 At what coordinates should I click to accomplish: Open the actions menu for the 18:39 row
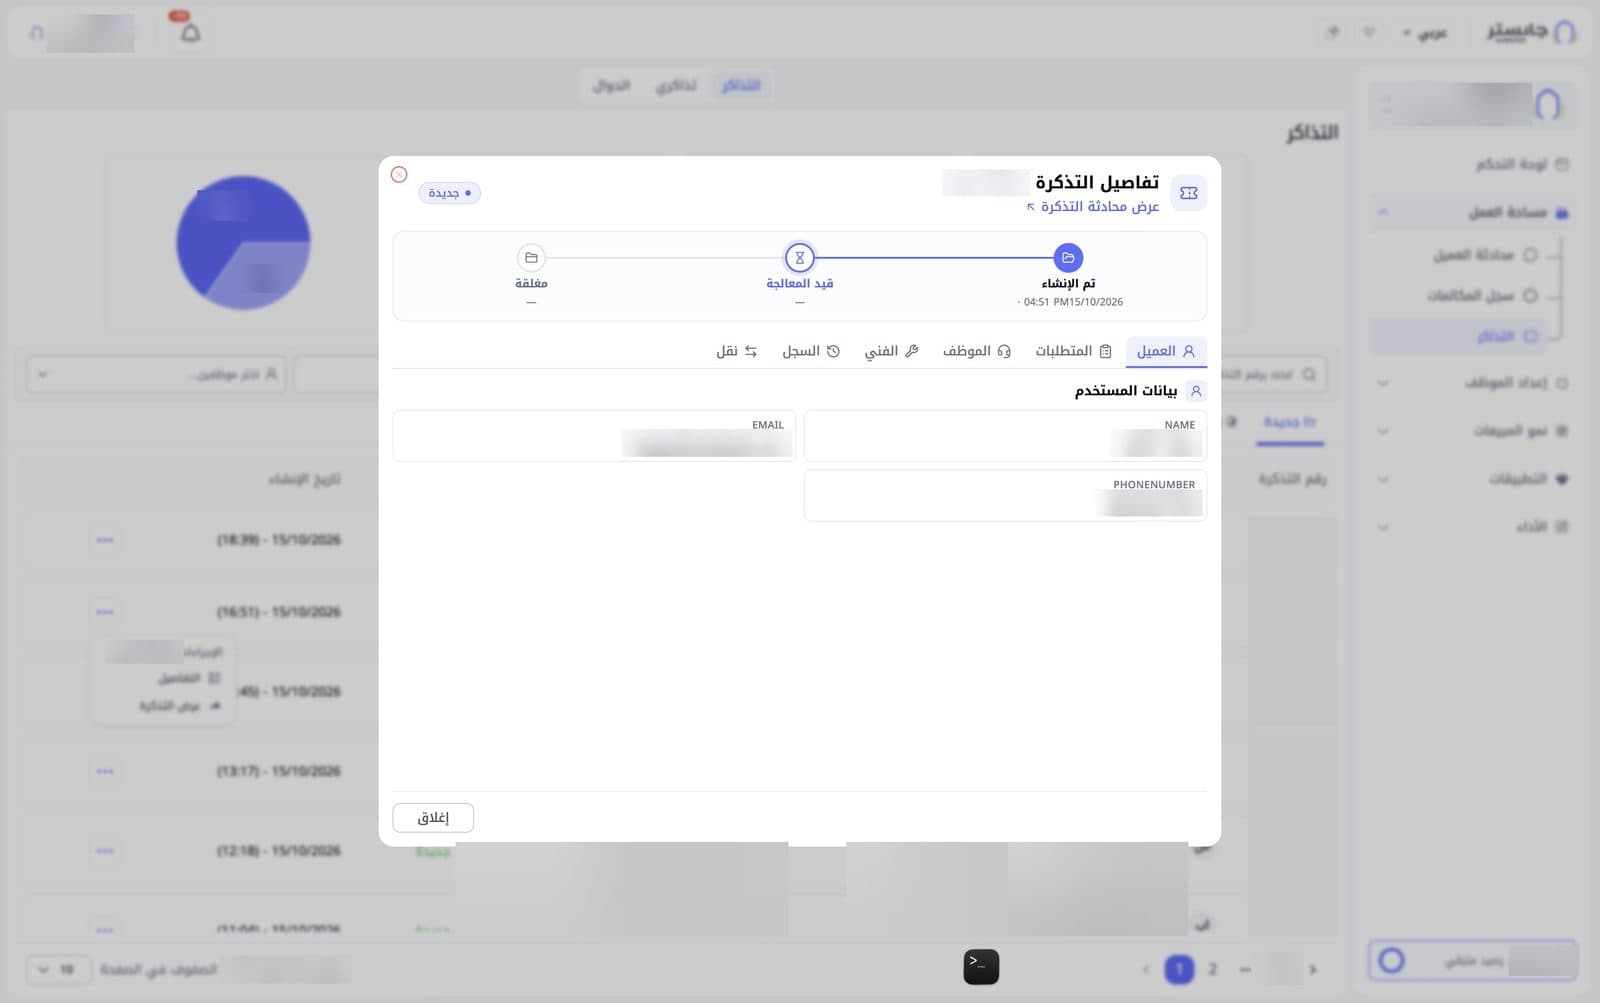[x=105, y=540]
